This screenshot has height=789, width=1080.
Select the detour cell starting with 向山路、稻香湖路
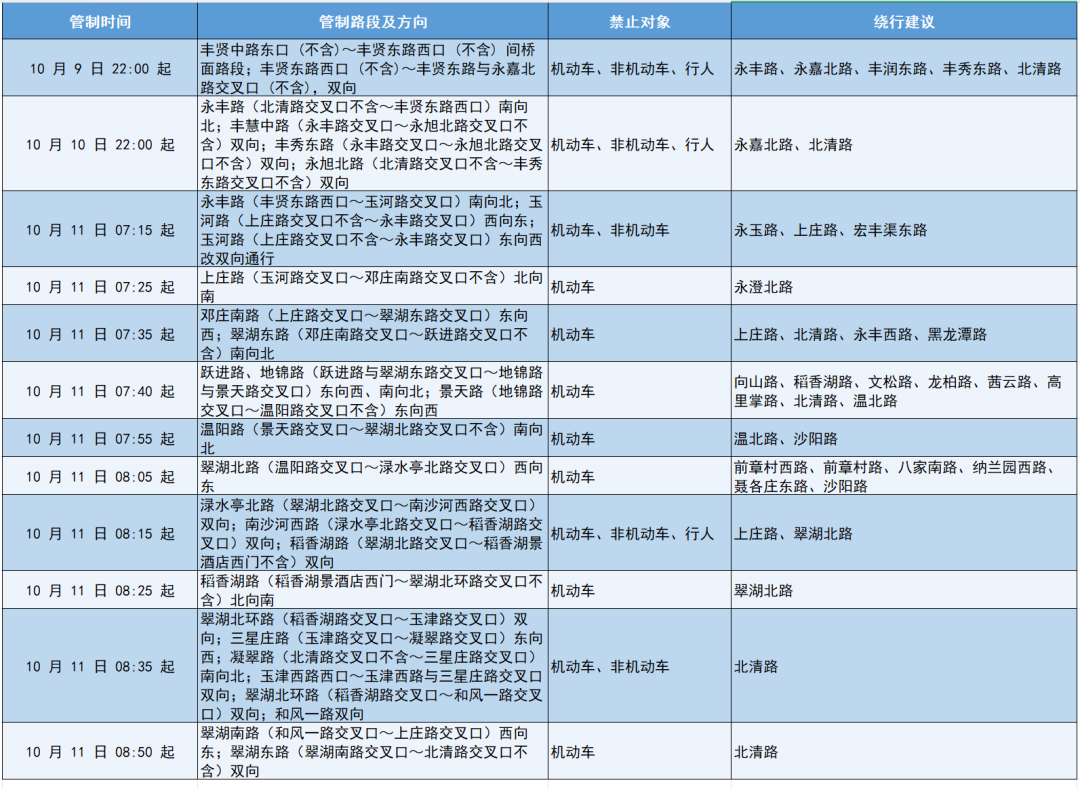[904, 391]
